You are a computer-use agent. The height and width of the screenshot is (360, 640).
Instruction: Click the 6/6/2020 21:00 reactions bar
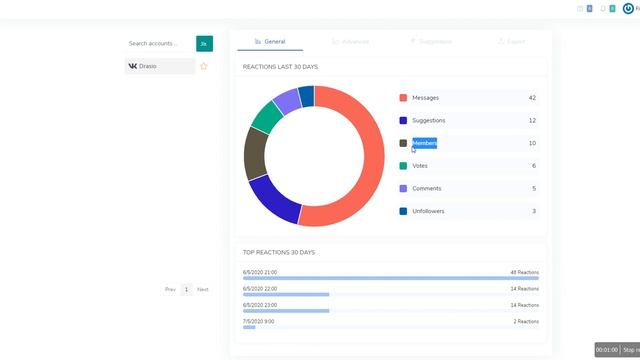391,278
